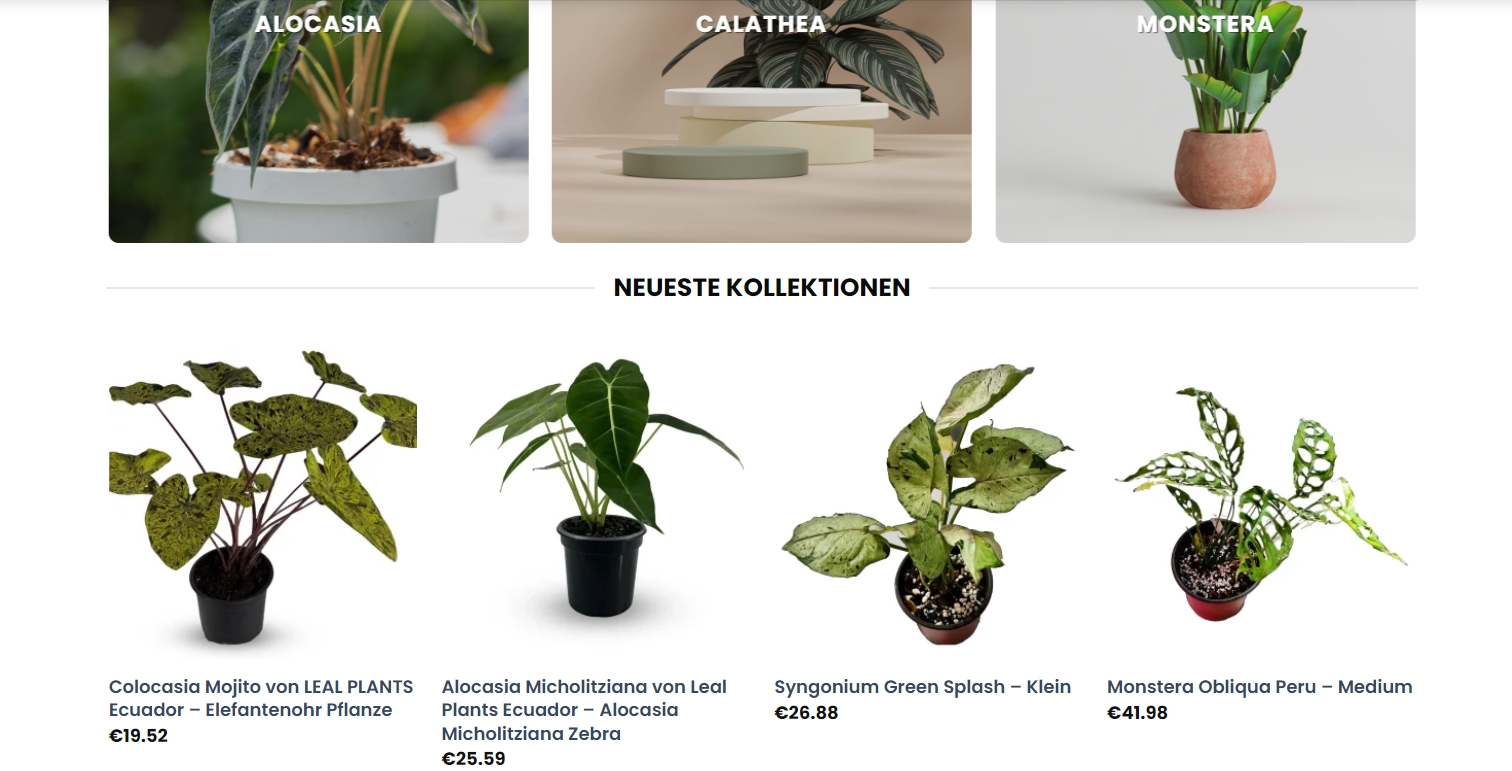Open Alocasia Micholitziana von Leal Plants title
The width and height of the screenshot is (1512, 771).
click(x=584, y=710)
